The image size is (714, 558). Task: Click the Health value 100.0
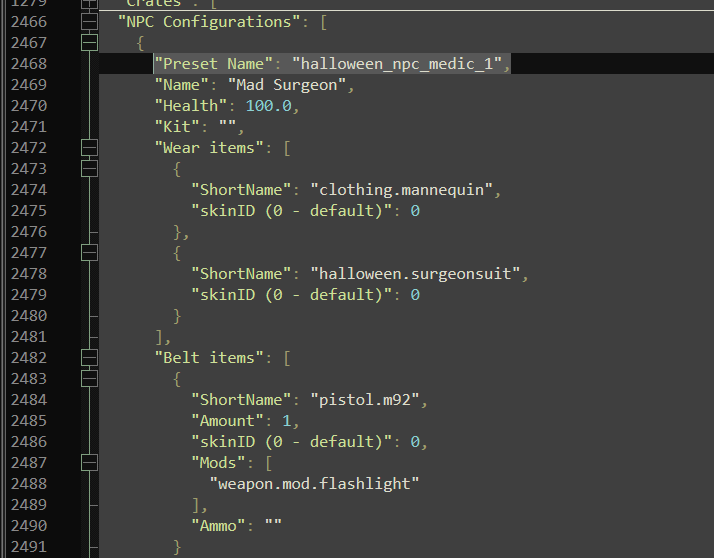[x=269, y=106]
